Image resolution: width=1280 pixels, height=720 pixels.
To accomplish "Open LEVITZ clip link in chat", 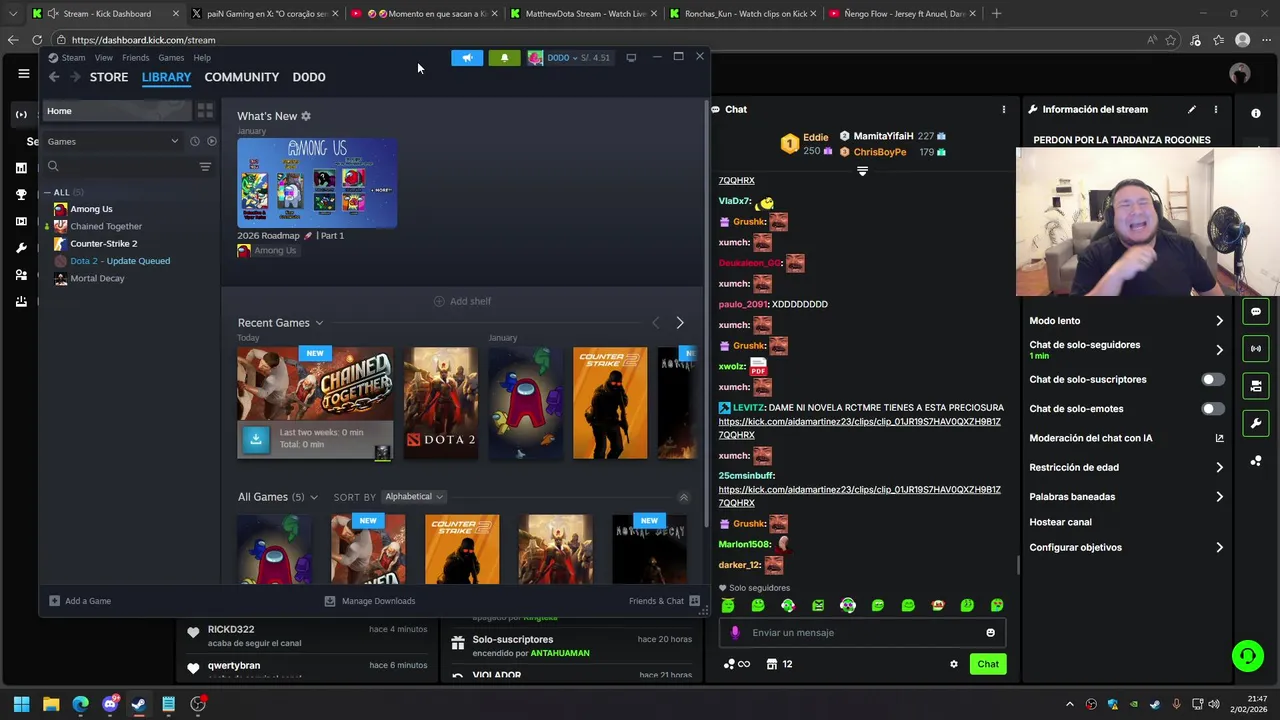I will (x=859, y=428).
